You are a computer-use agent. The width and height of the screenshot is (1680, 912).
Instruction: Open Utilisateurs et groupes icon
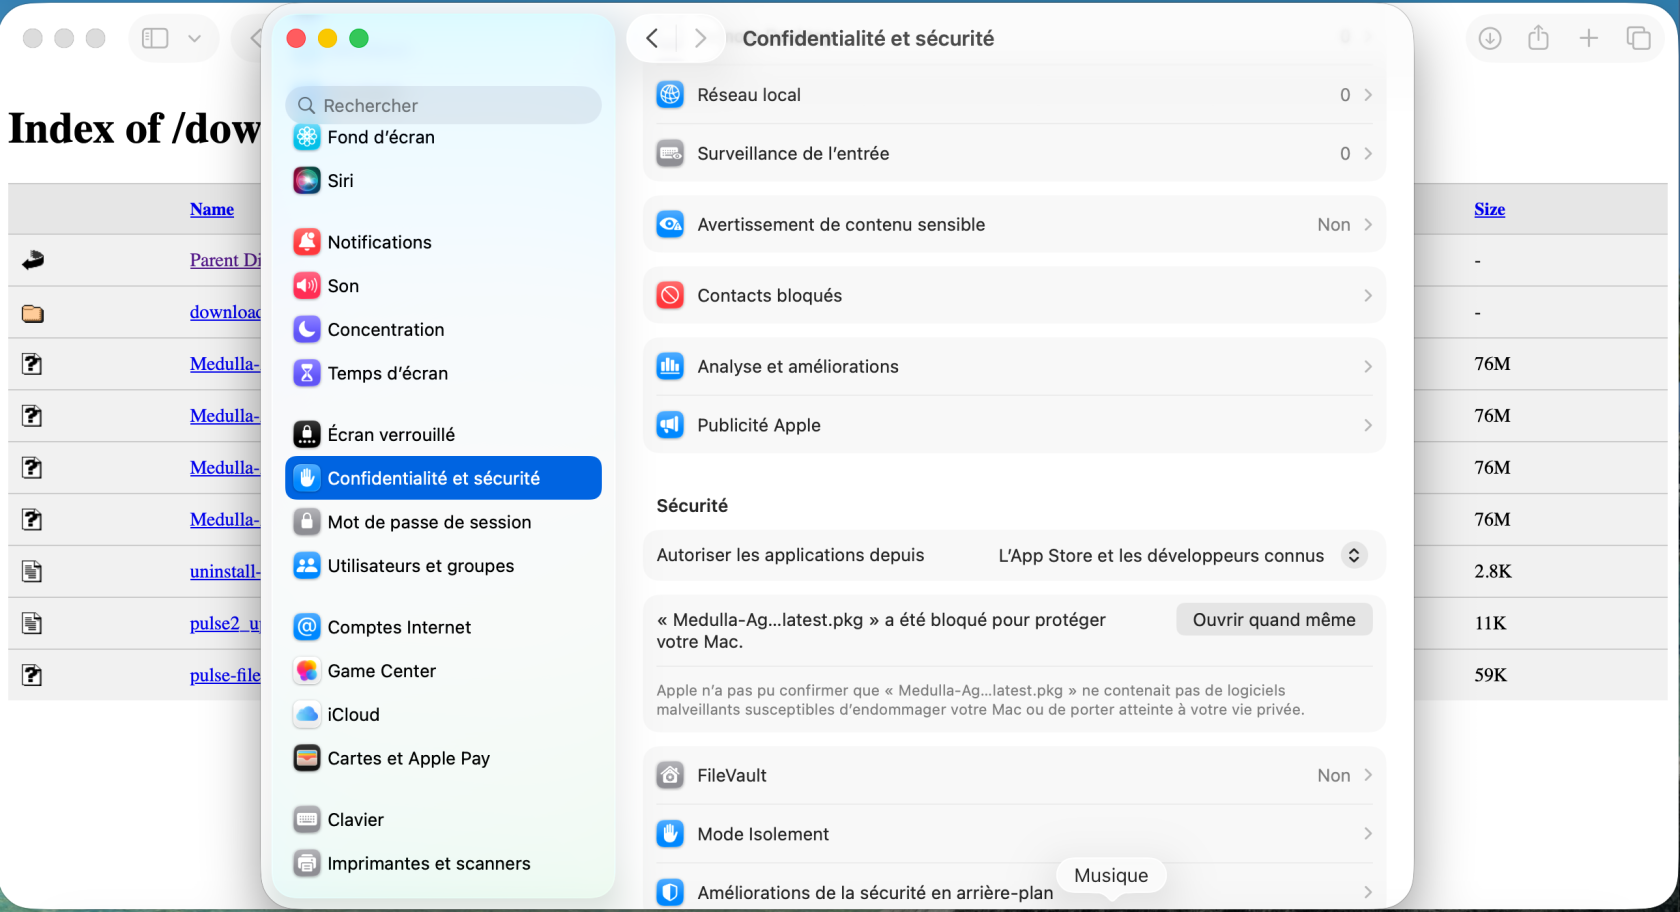307,566
